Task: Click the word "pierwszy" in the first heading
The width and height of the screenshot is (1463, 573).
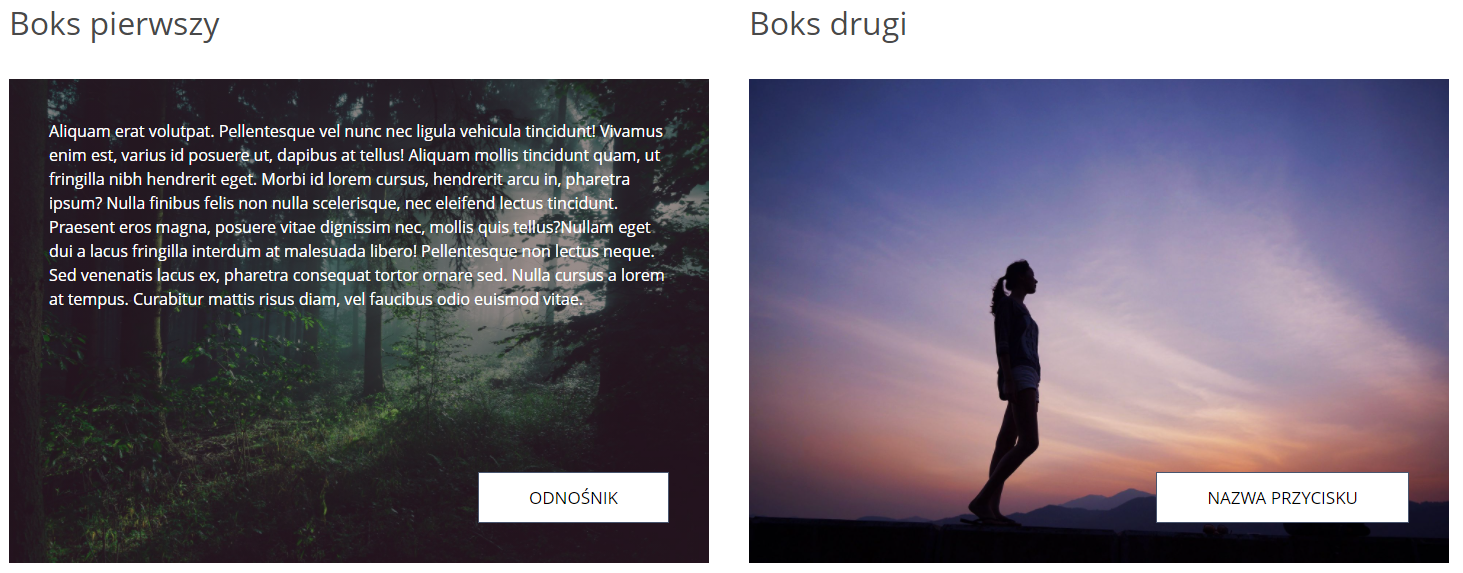Action: click(154, 26)
